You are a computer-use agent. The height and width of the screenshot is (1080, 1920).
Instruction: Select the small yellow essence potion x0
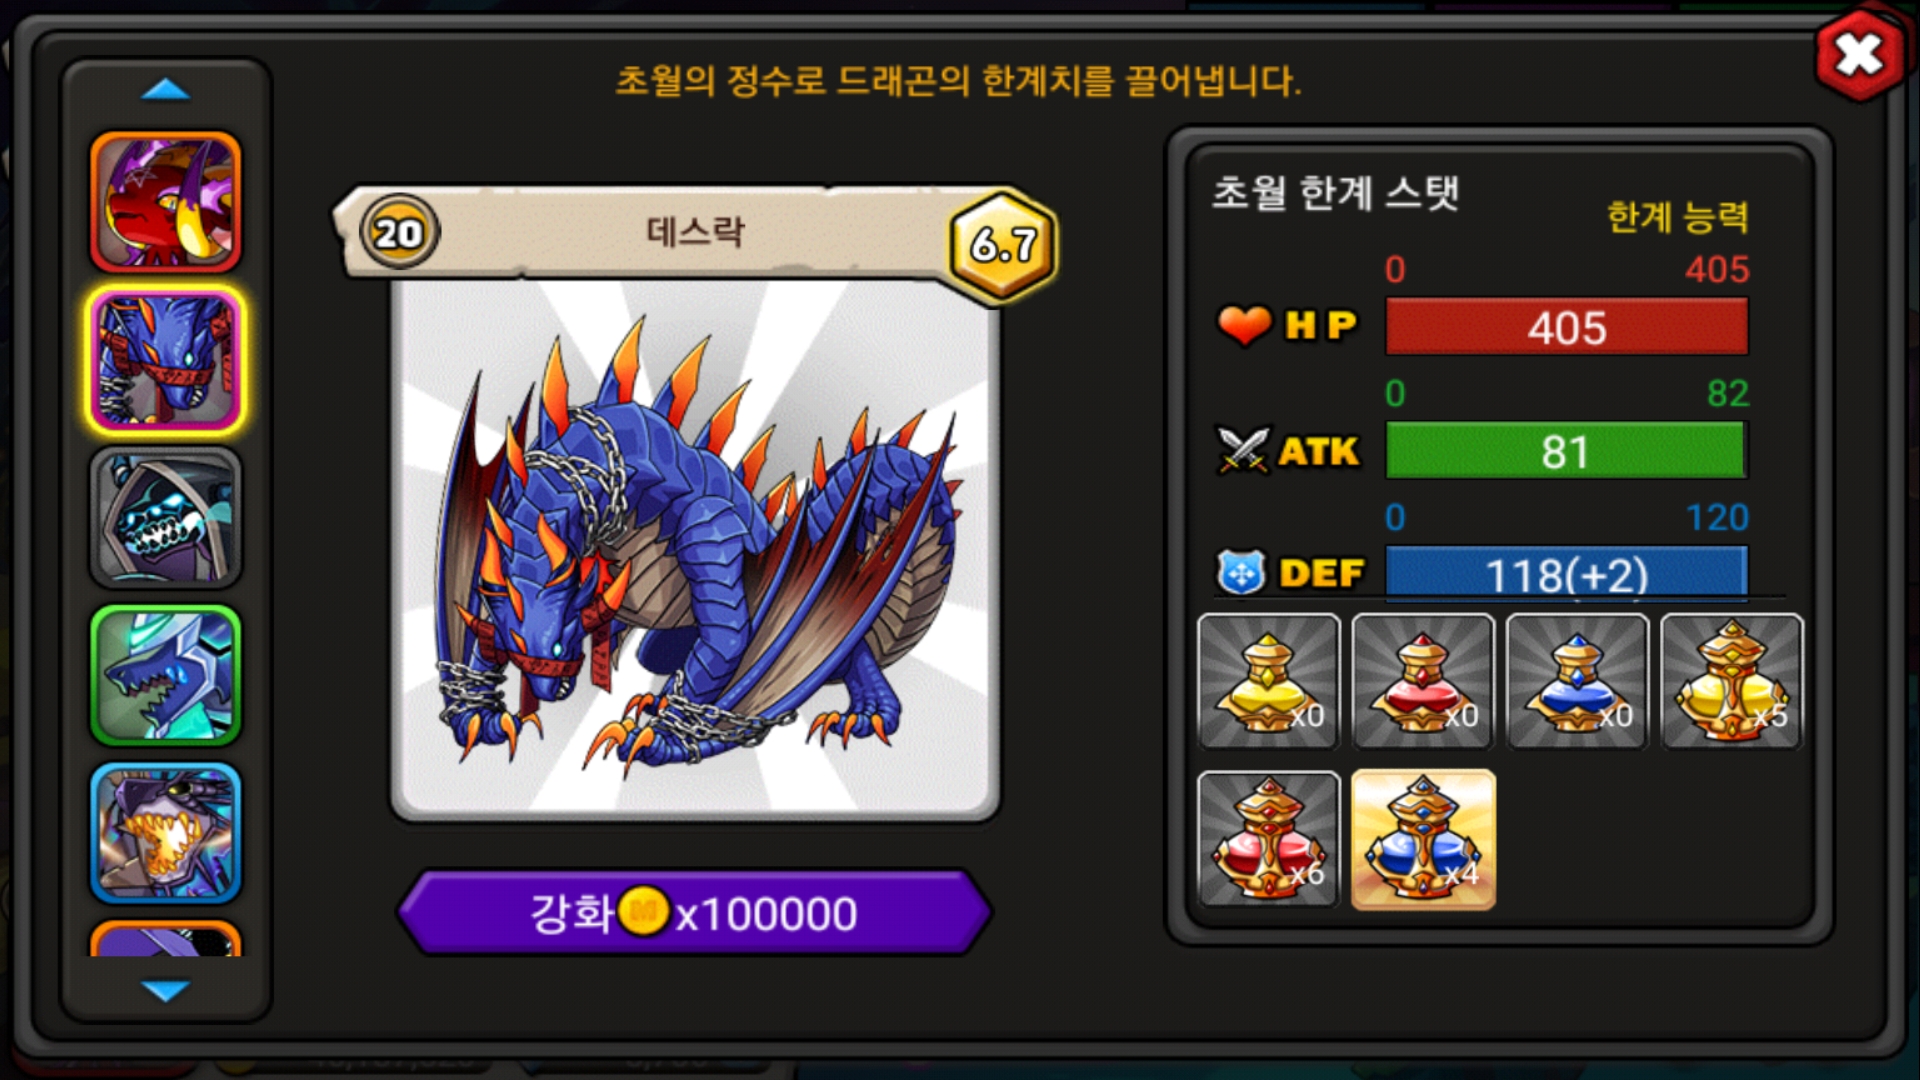[1268, 681]
